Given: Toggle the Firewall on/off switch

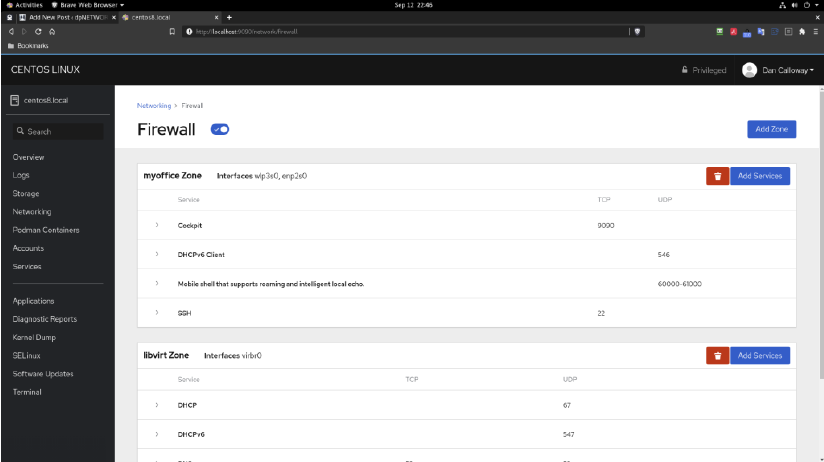Looking at the screenshot, I should [220, 129].
